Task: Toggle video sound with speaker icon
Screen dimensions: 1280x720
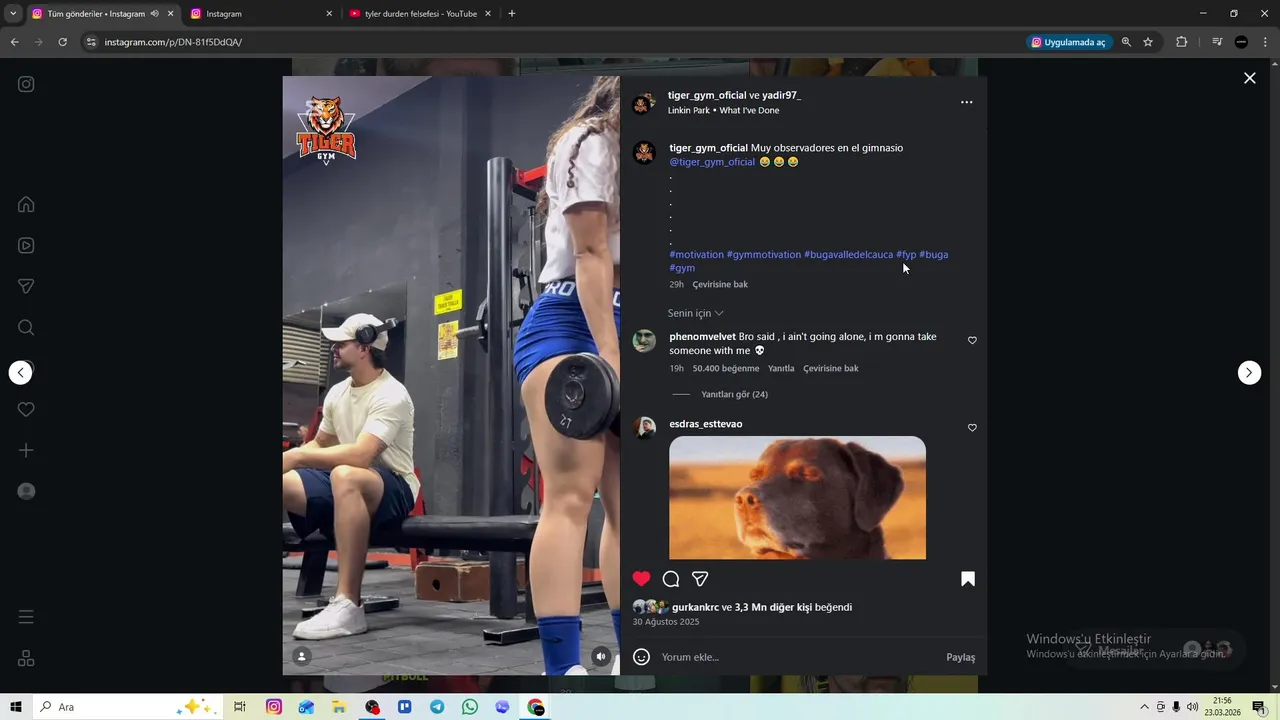Action: point(600,656)
